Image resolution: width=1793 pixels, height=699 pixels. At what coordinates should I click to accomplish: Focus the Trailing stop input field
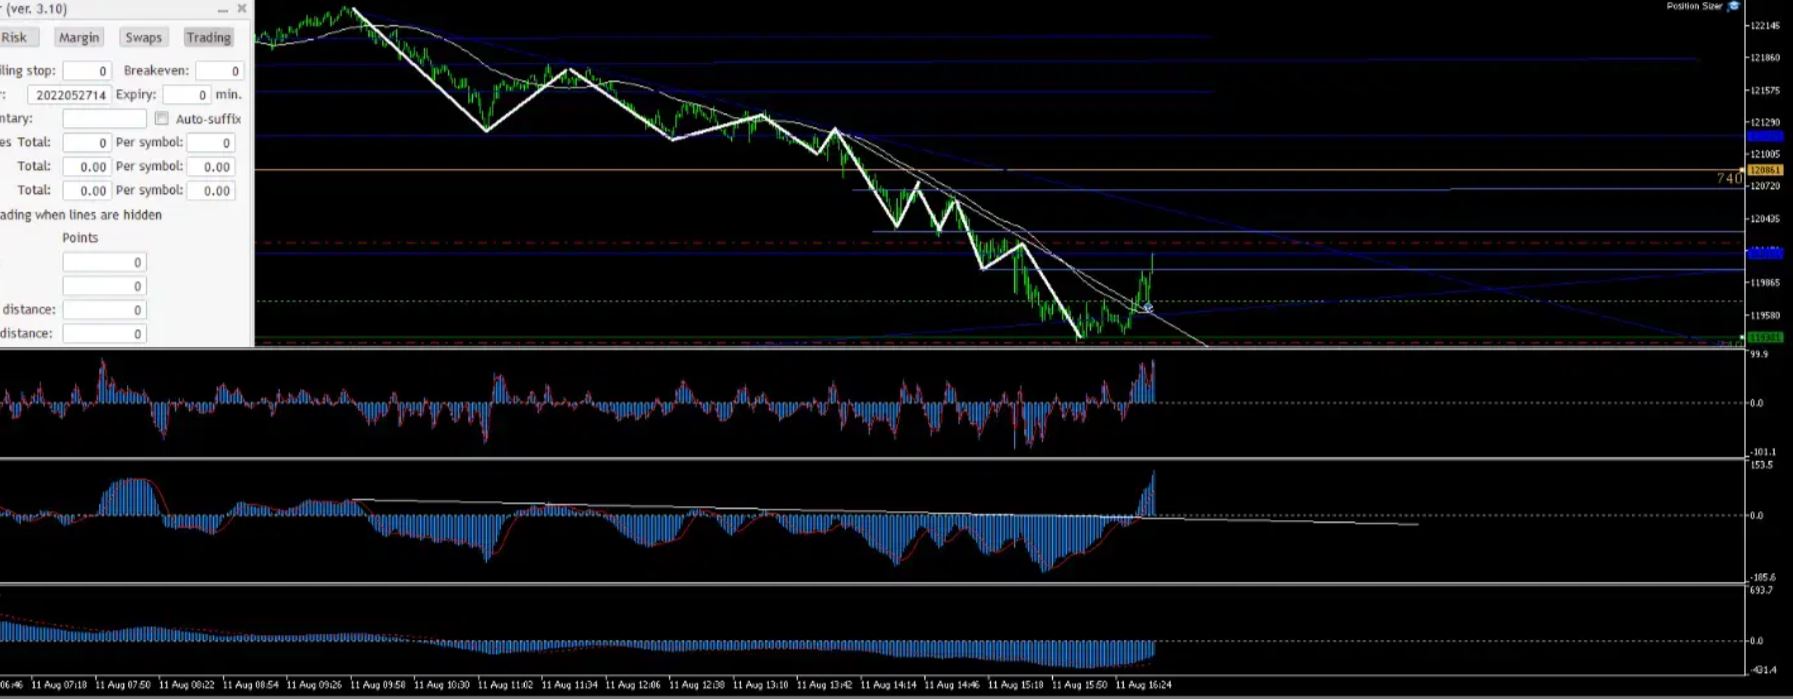[87, 71]
